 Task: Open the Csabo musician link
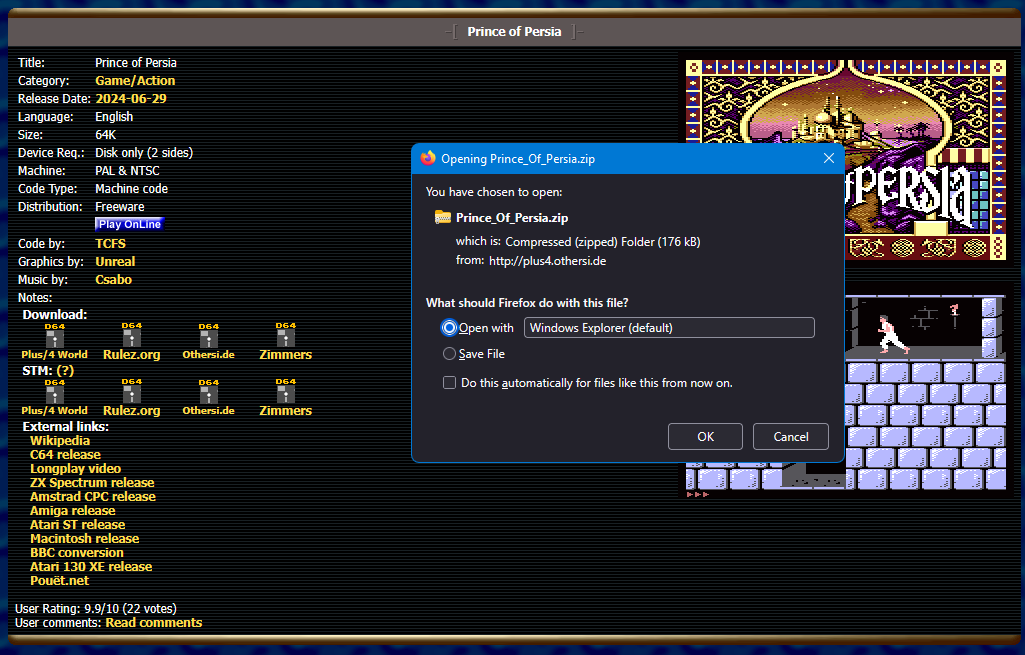pyautogui.click(x=114, y=279)
